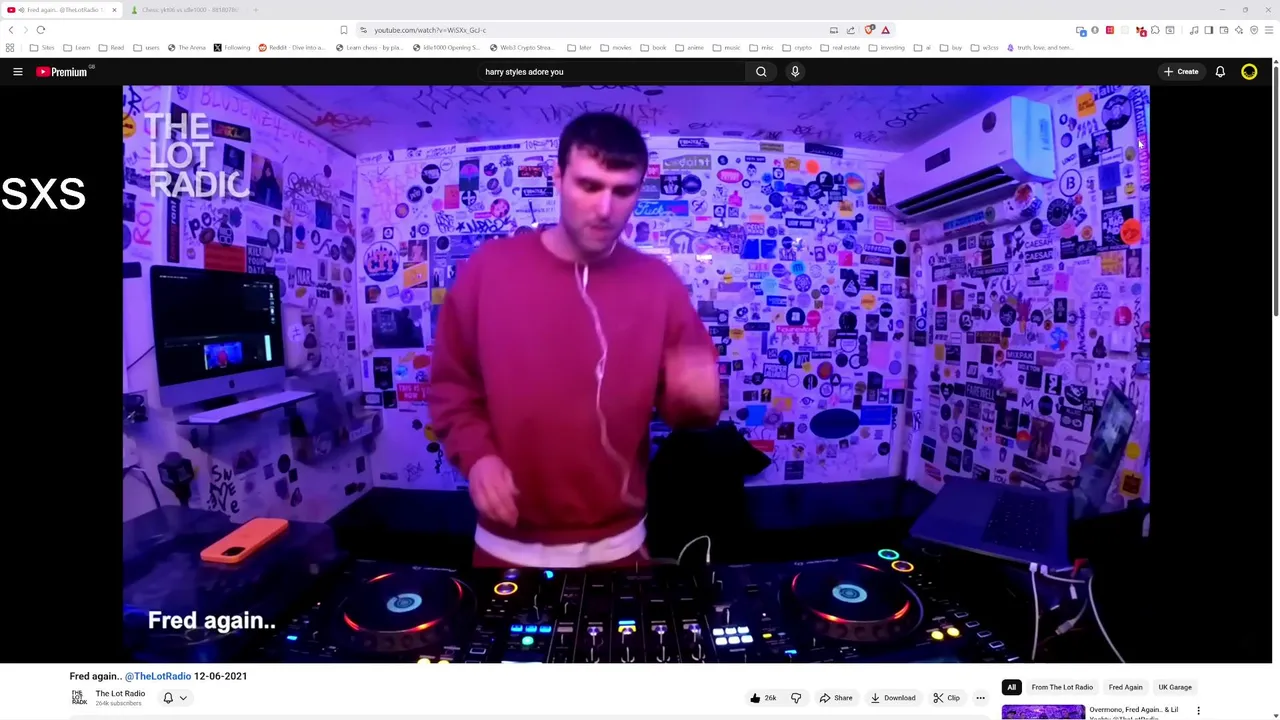Select From The Lot Radio chip
The height and width of the screenshot is (720, 1280).
click(x=1062, y=687)
